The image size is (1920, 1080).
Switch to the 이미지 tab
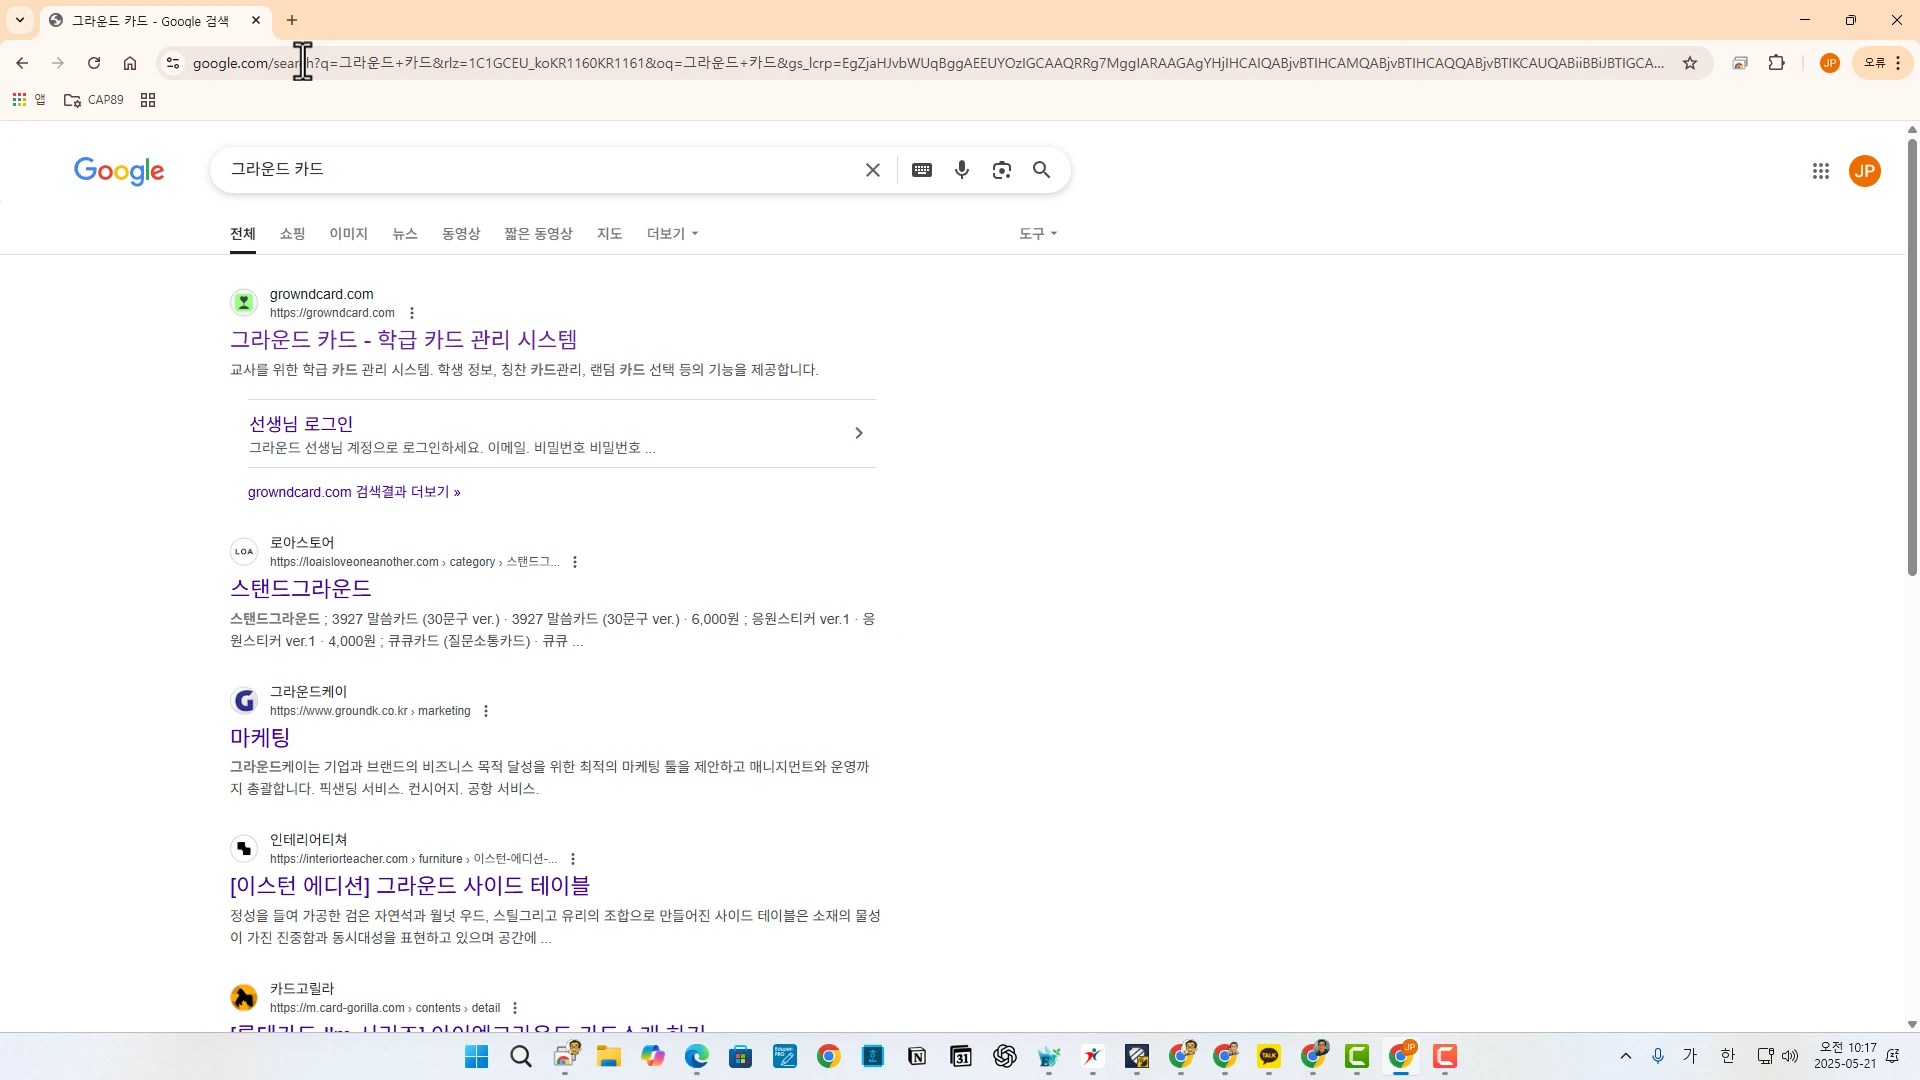[349, 234]
